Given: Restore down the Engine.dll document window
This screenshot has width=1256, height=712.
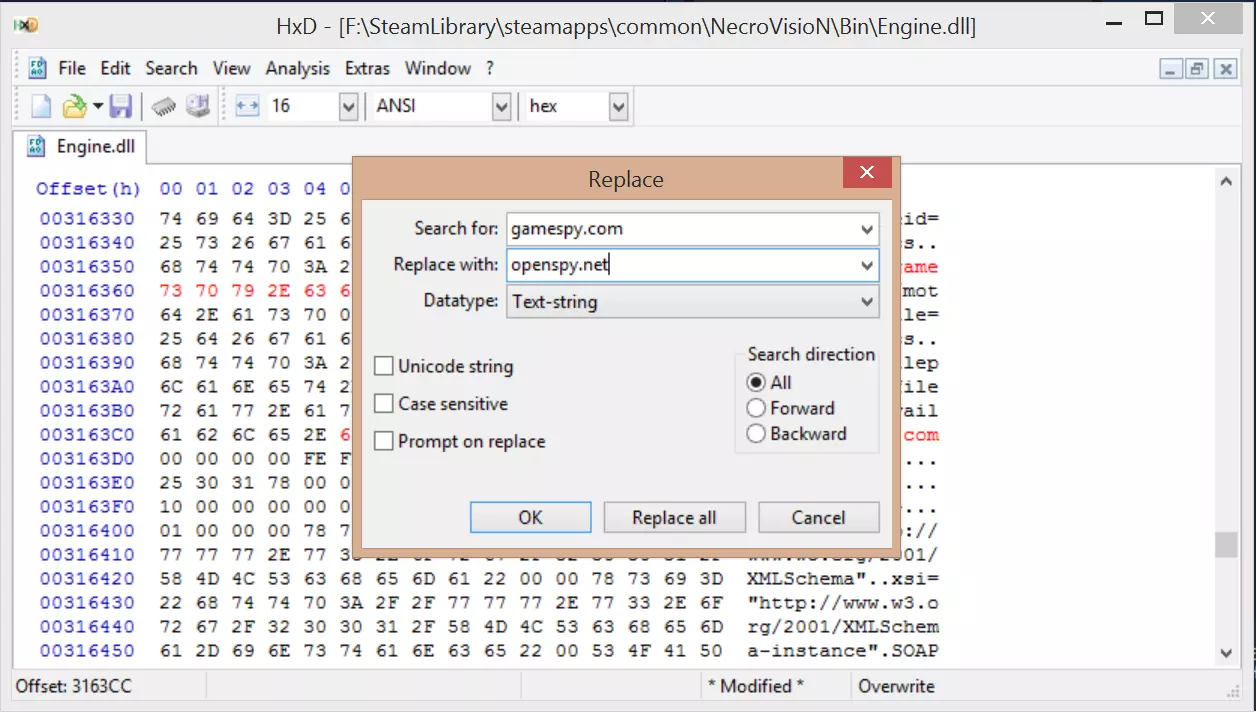Looking at the screenshot, I should [1197, 69].
